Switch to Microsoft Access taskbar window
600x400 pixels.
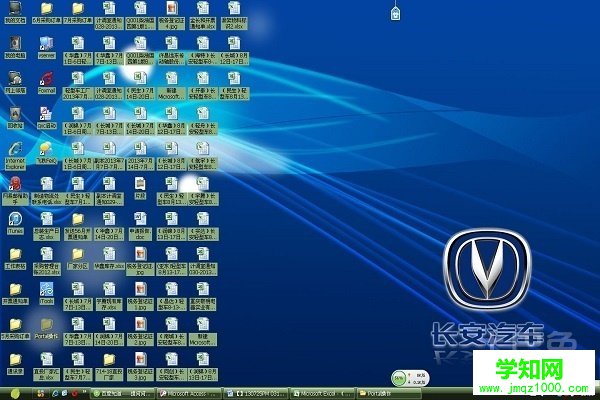[x=189, y=393]
